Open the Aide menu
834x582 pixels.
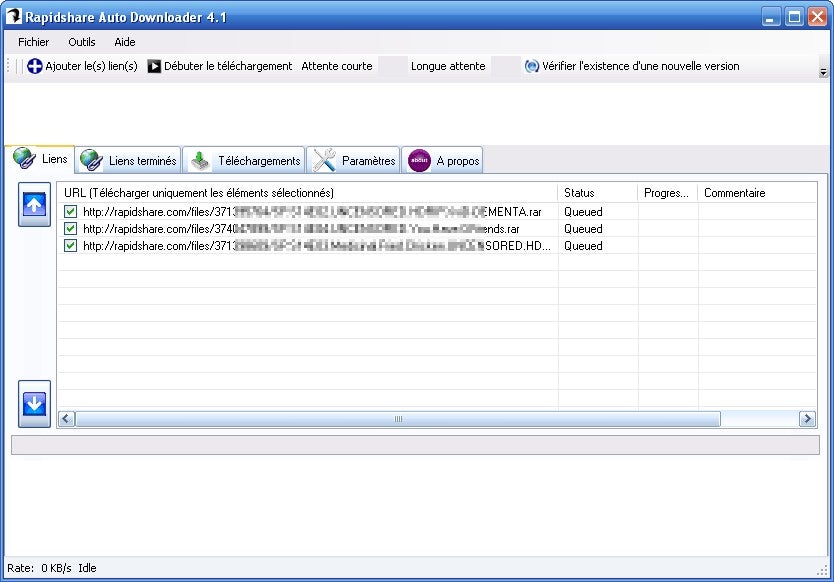point(124,42)
